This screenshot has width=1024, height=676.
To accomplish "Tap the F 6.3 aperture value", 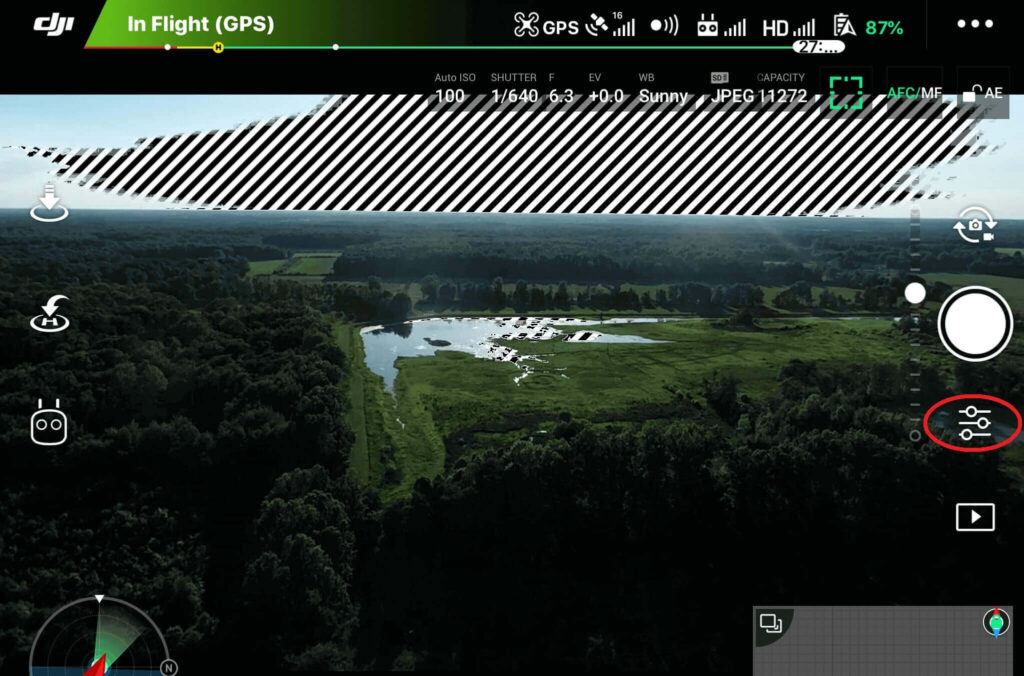I will coord(561,88).
